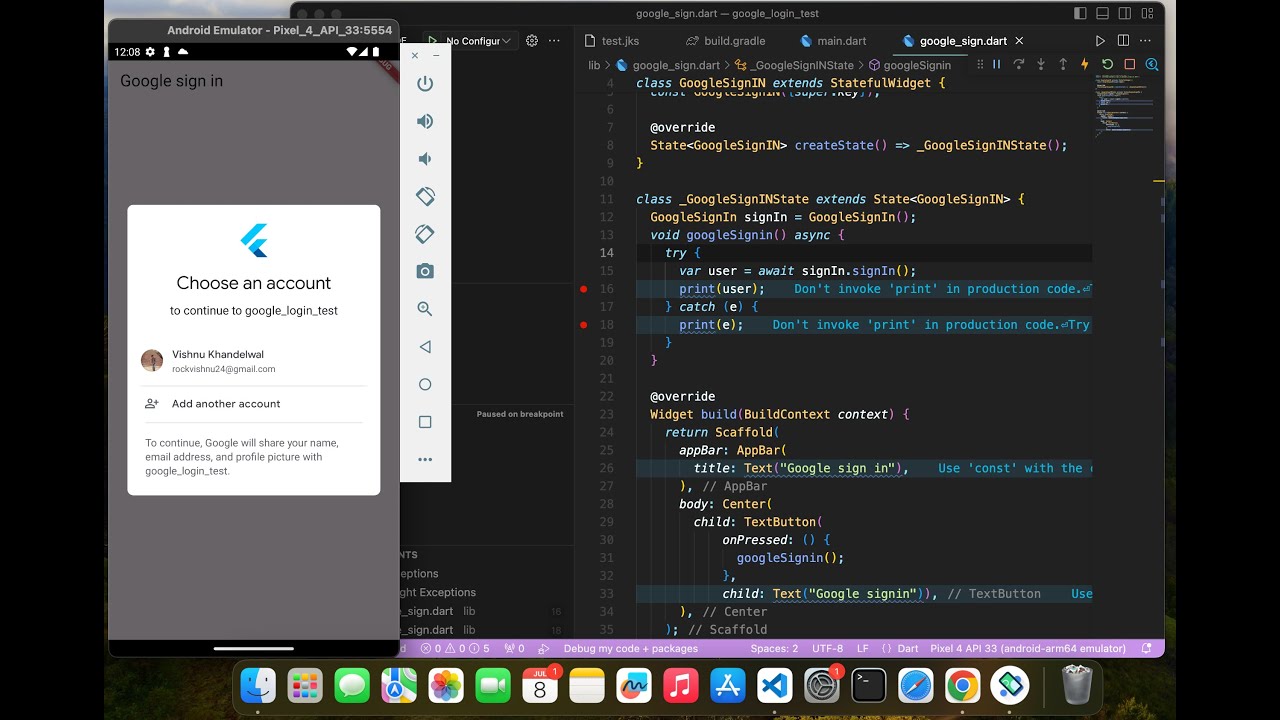Rotate emulator left with first rotate icon
Image resolution: width=1280 pixels, height=720 pixels.
[x=425, y=196]
